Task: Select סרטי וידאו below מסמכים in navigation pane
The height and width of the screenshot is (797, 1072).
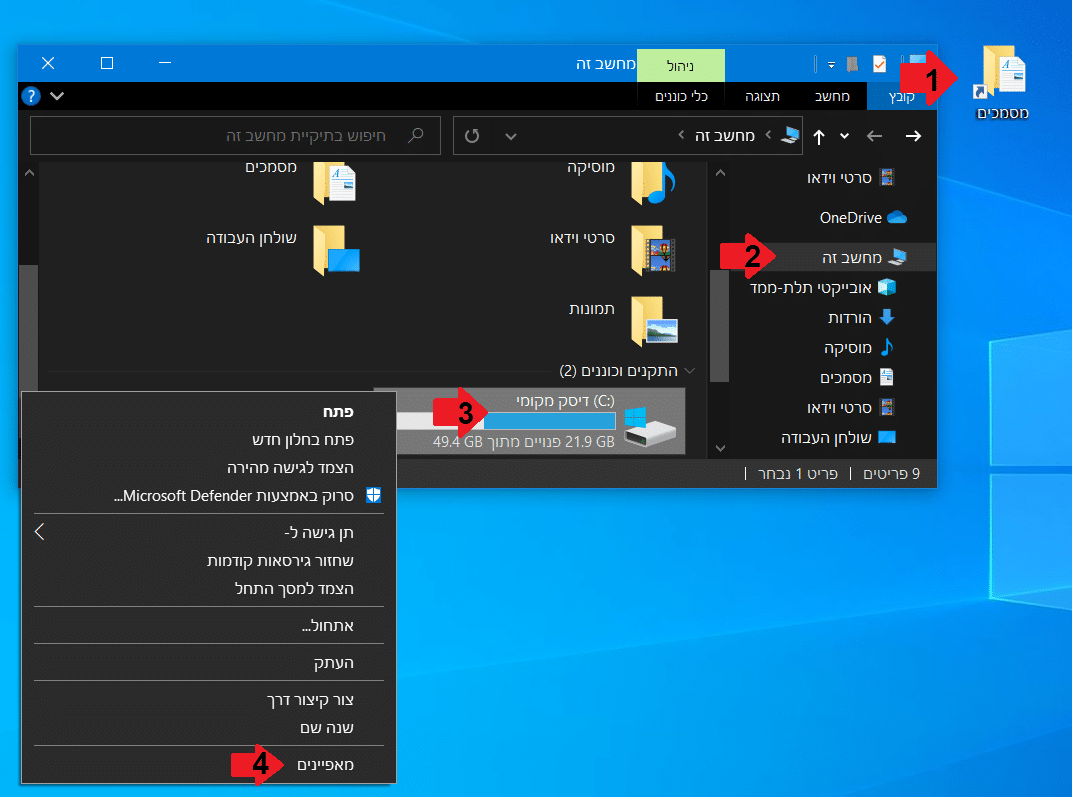Action: [x=850, y=407]
